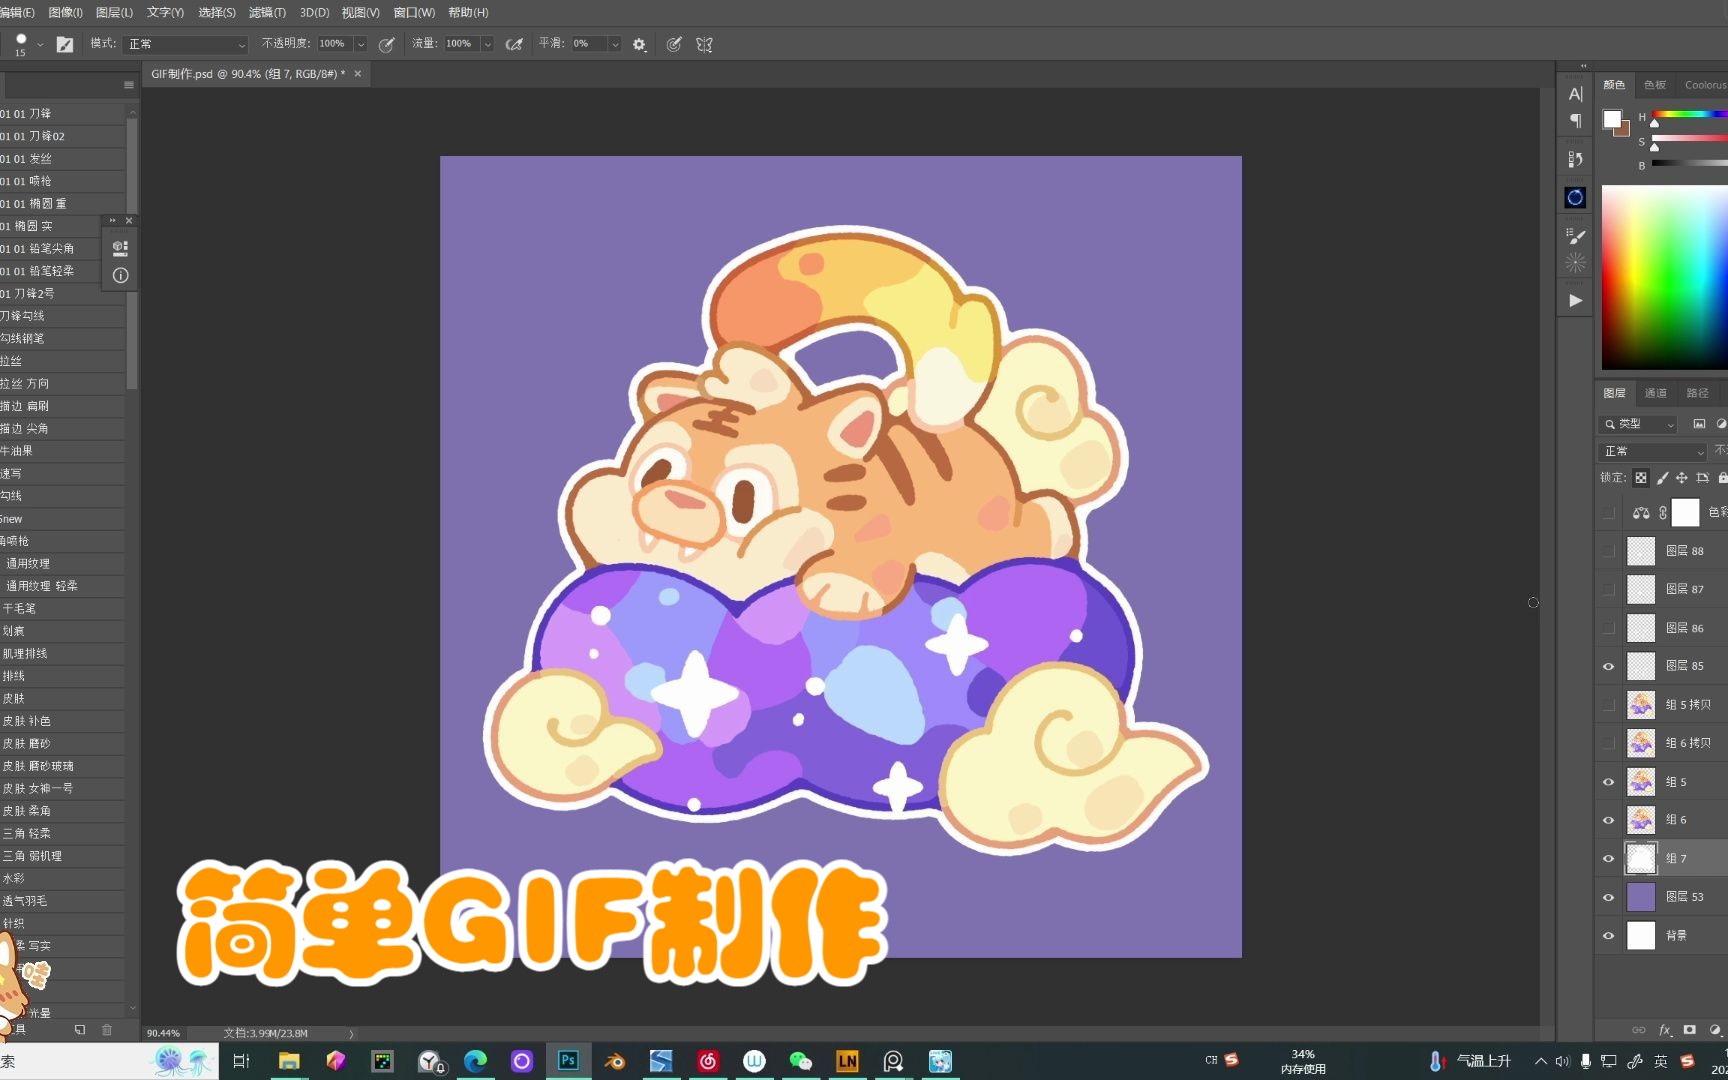Click the lock transparent pixels button
This screenshot has width=1728, height=1080.
click(x=1640, y=477)
